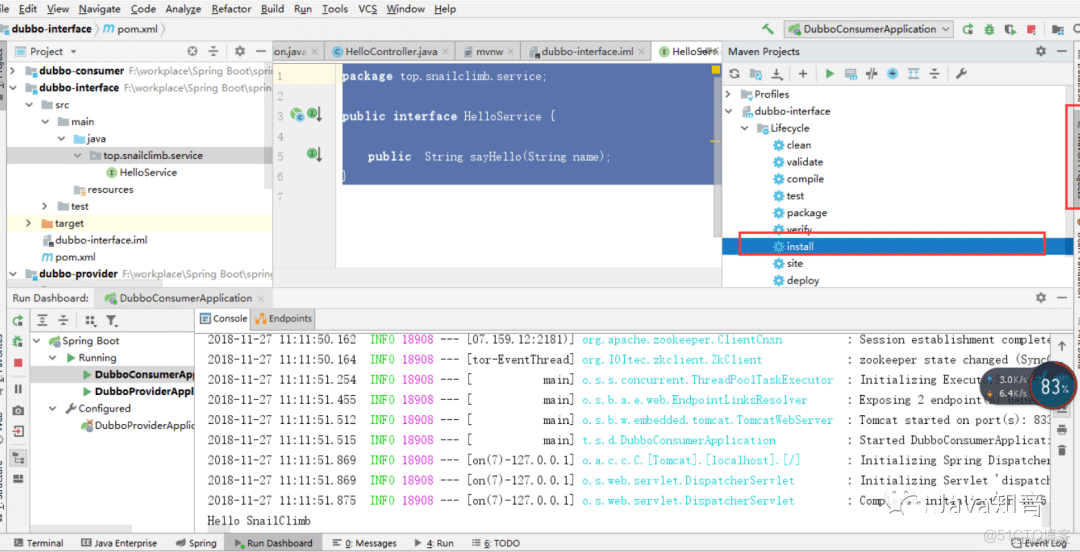This screenshot has height=552, width=1080.
Task: Reimport all Maven projects
Action: (734, 74)
